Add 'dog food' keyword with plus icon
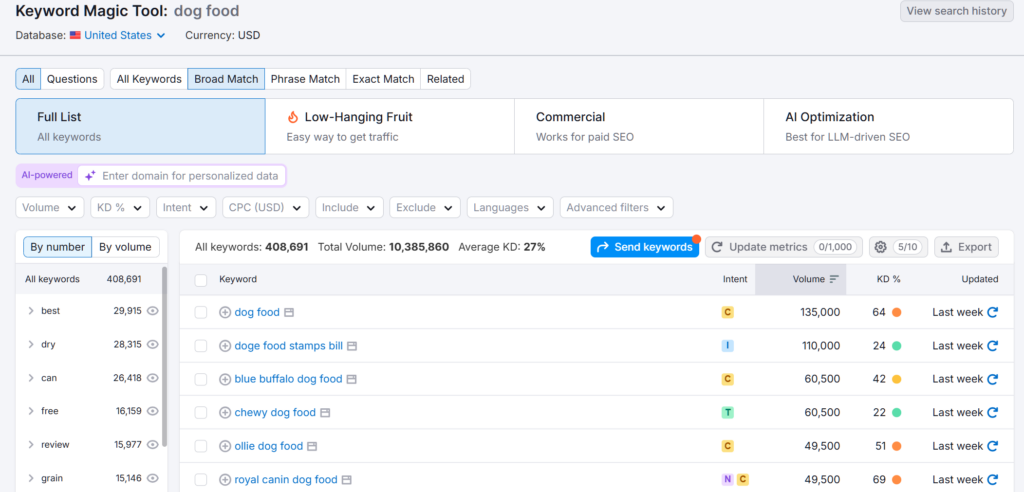 [225, 312]
